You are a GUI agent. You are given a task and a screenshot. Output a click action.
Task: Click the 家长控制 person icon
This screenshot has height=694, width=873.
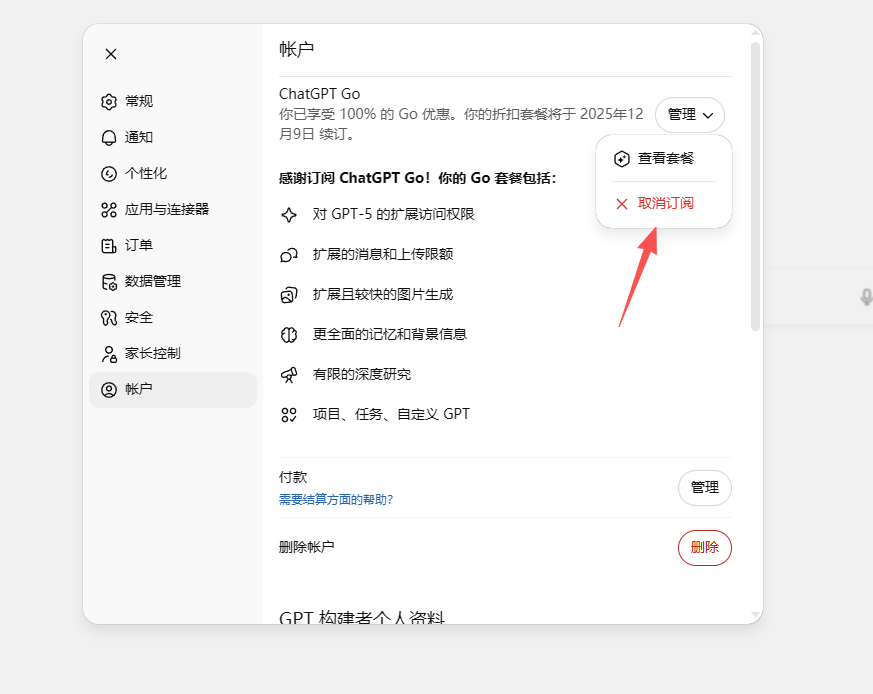point(109,354)
